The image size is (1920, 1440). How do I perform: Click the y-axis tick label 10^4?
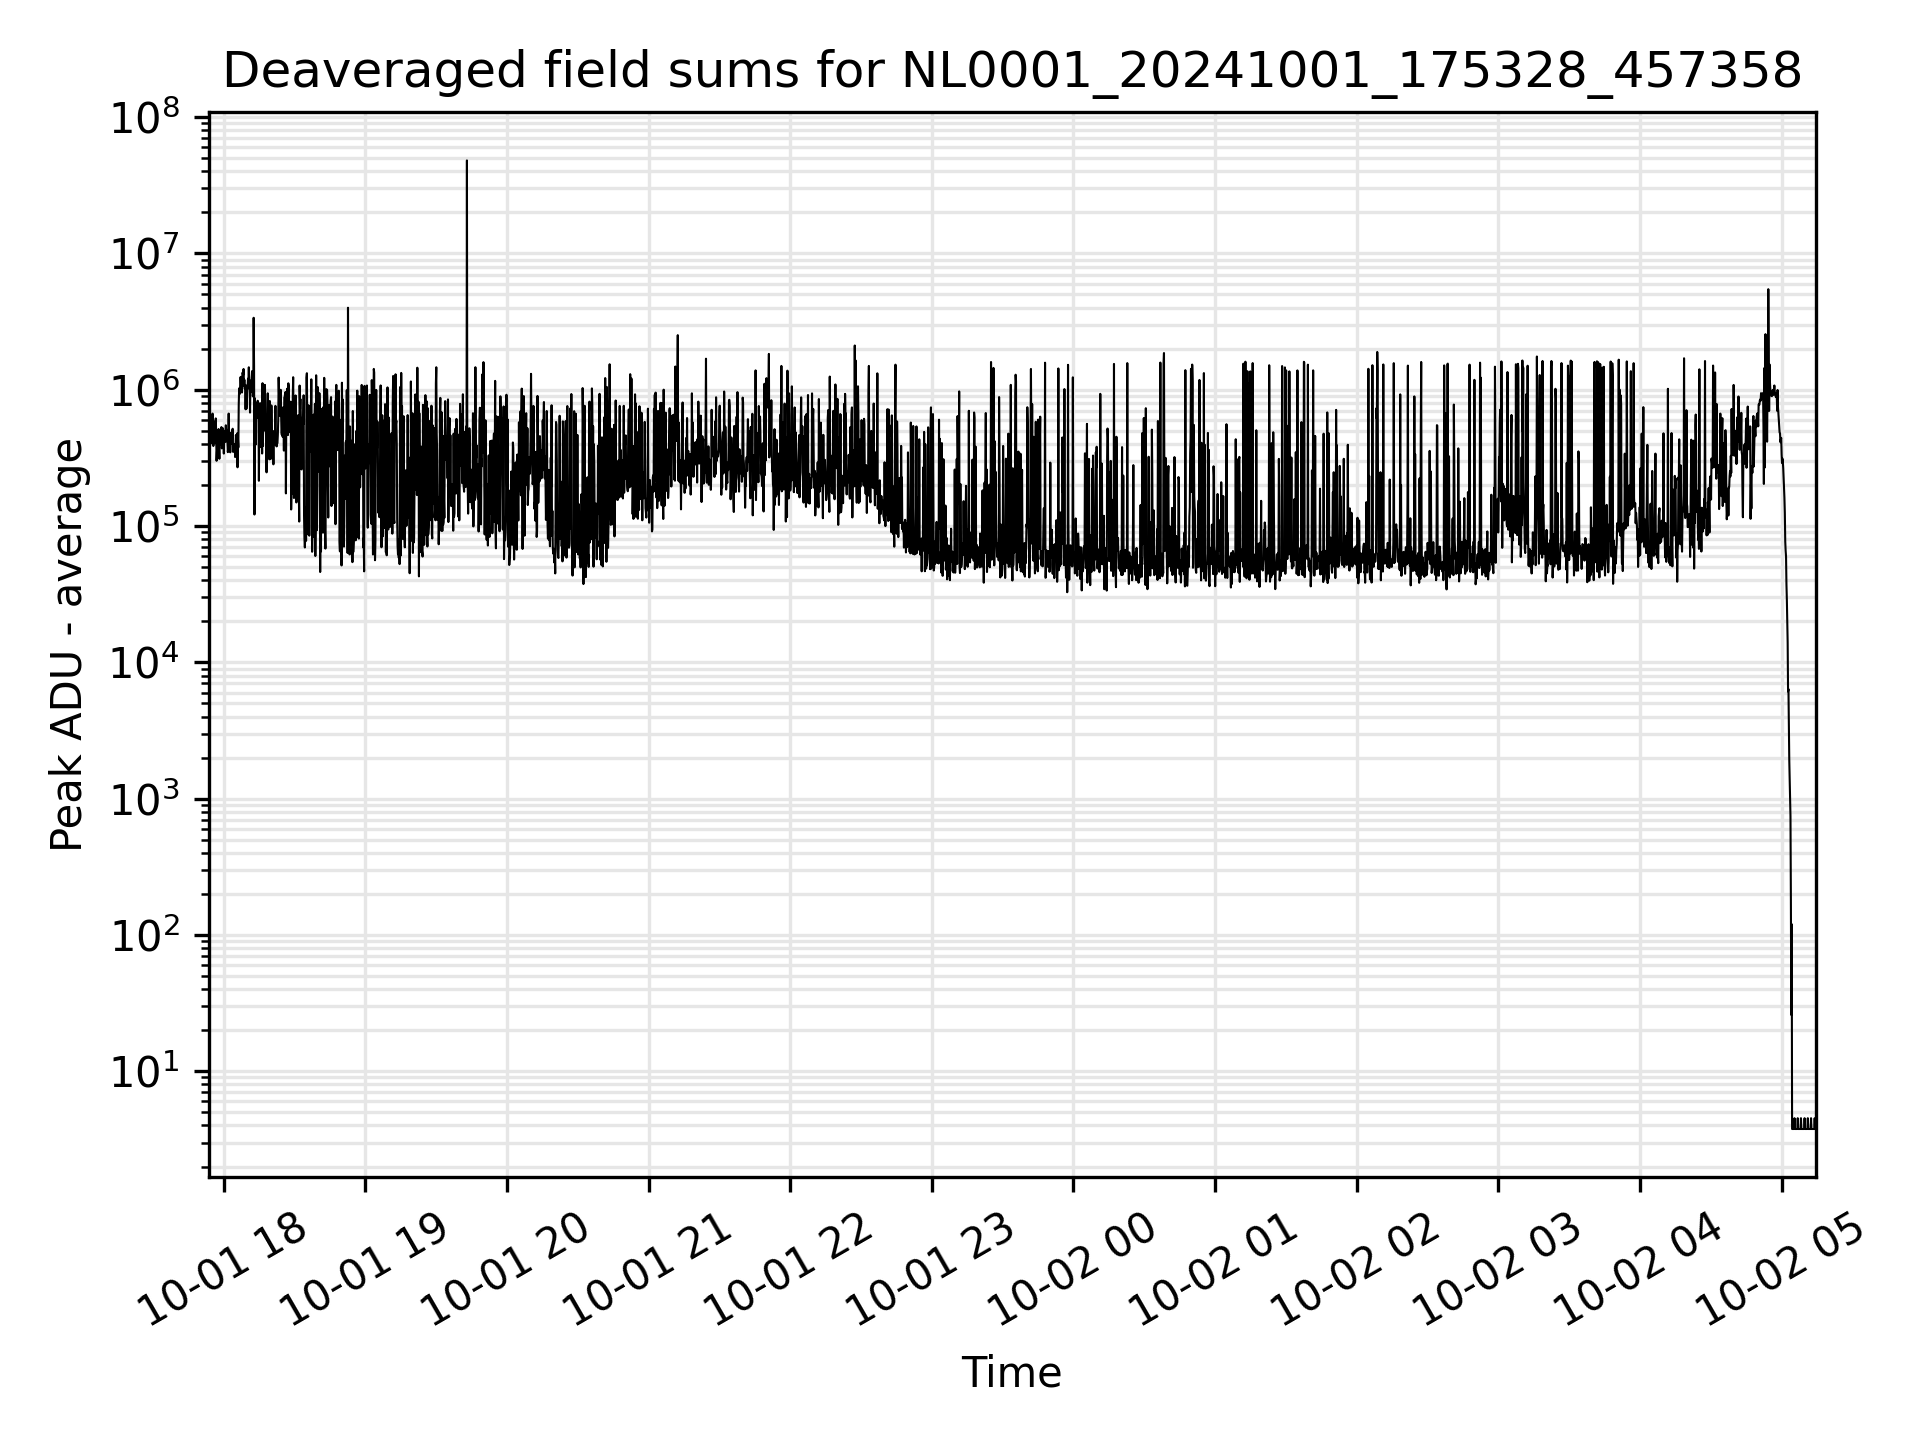pyautogui.click(x=144, y=664)
